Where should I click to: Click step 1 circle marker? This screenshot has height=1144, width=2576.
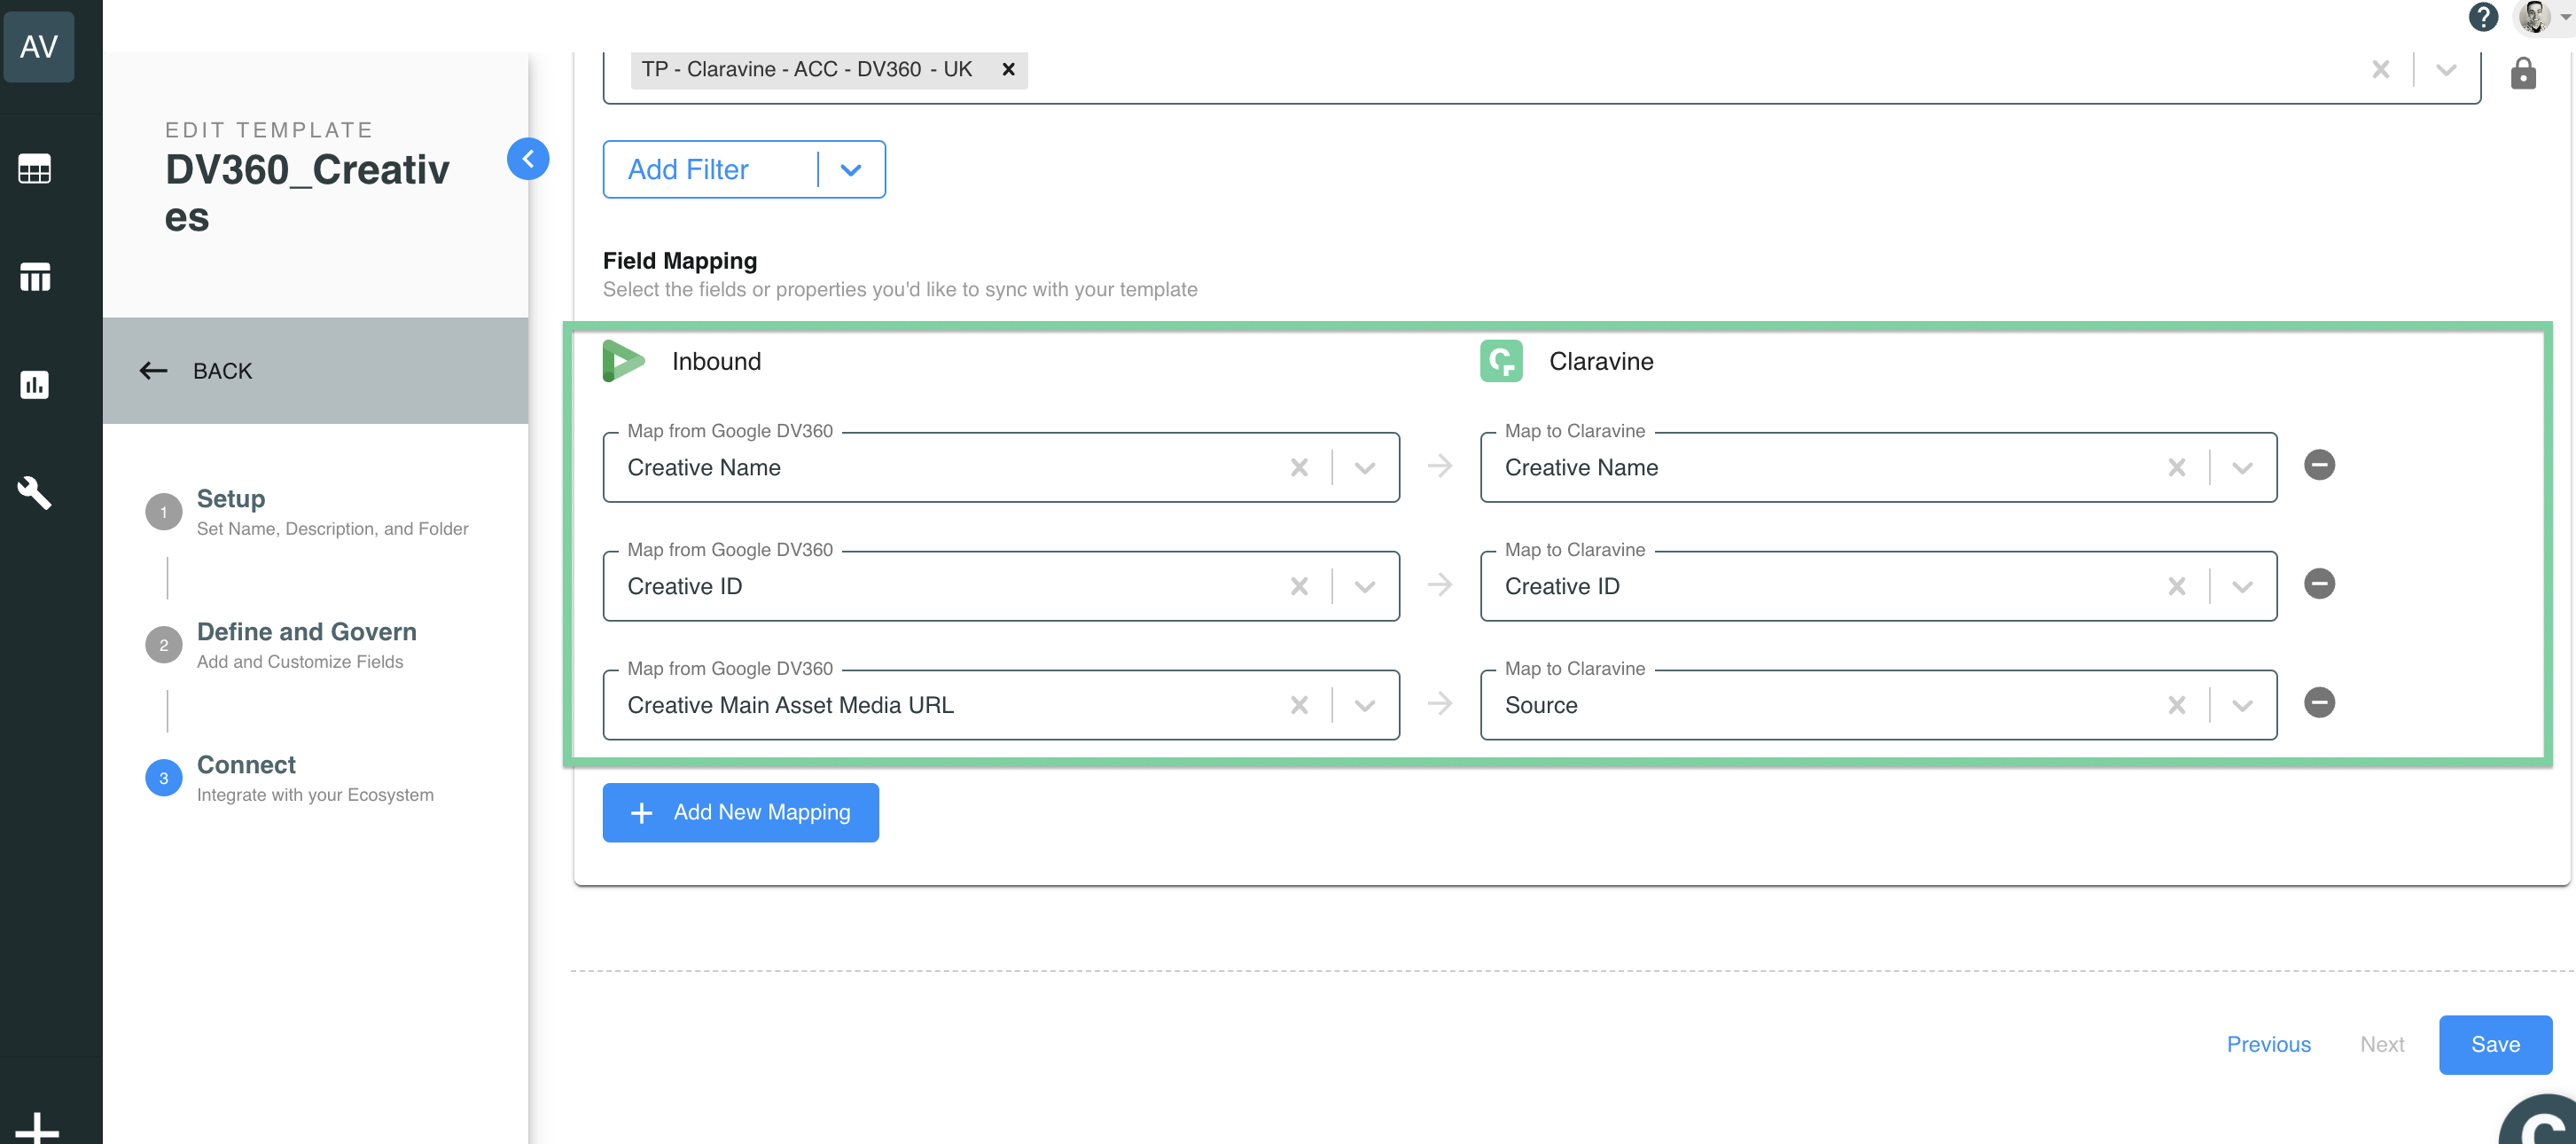(164, 512)
